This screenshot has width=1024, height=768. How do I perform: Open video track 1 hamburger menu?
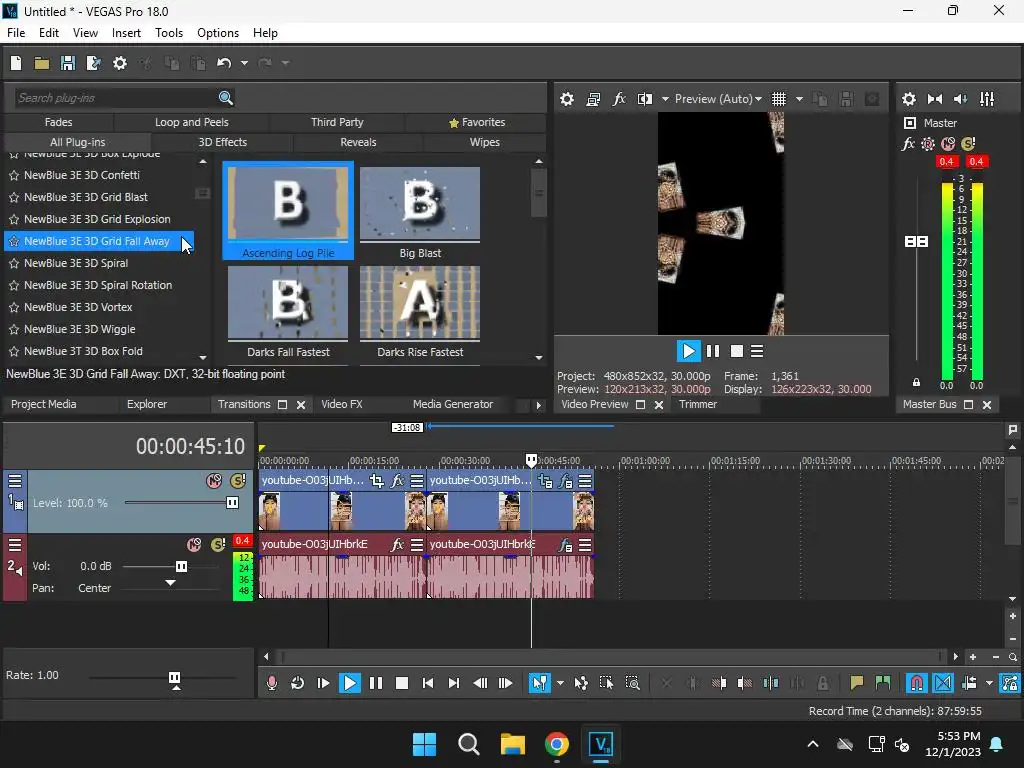[x=15, y=481]
